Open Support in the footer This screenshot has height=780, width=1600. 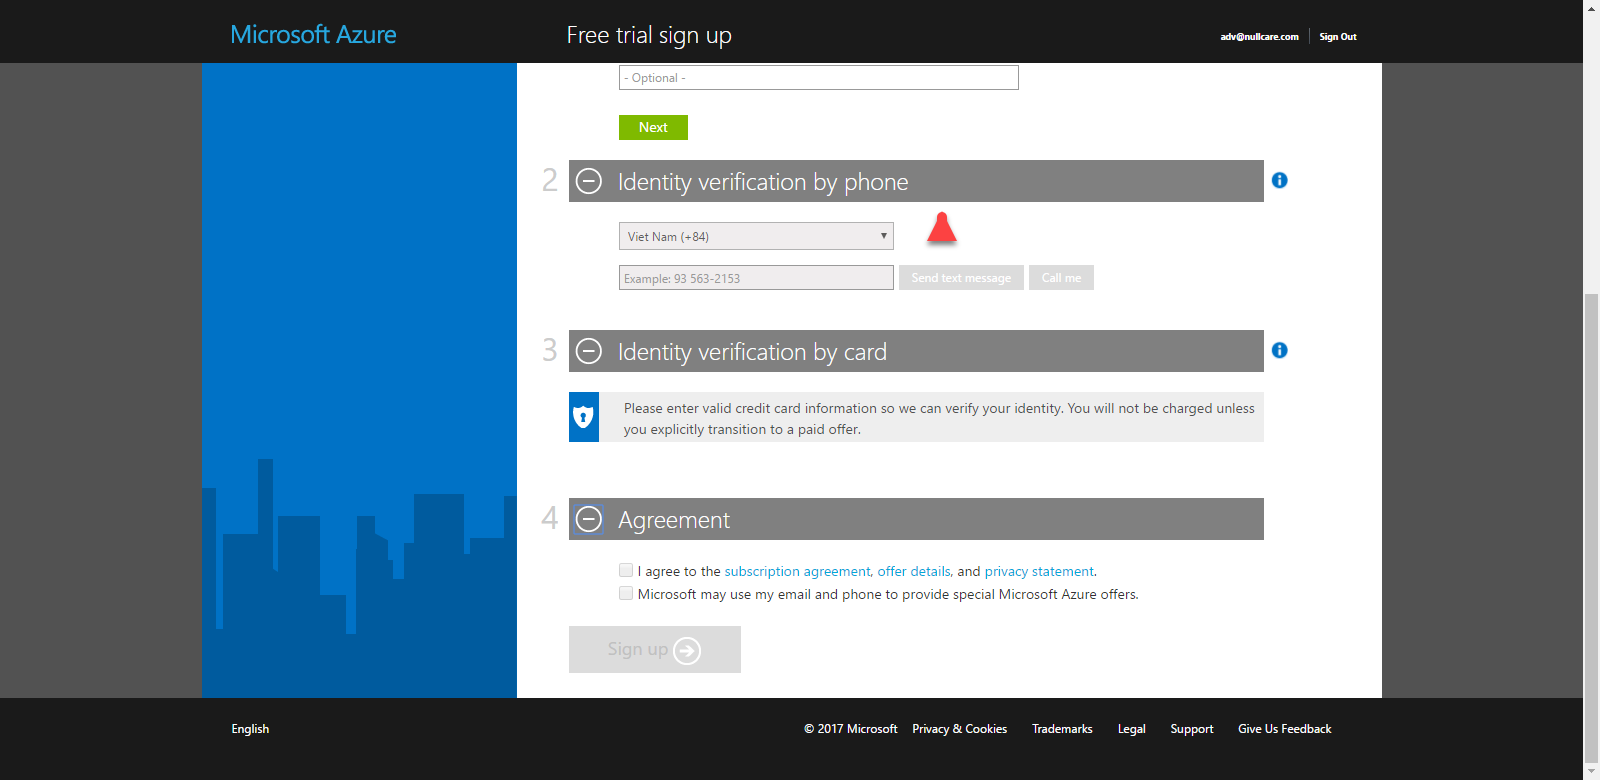click(1191, 729)
